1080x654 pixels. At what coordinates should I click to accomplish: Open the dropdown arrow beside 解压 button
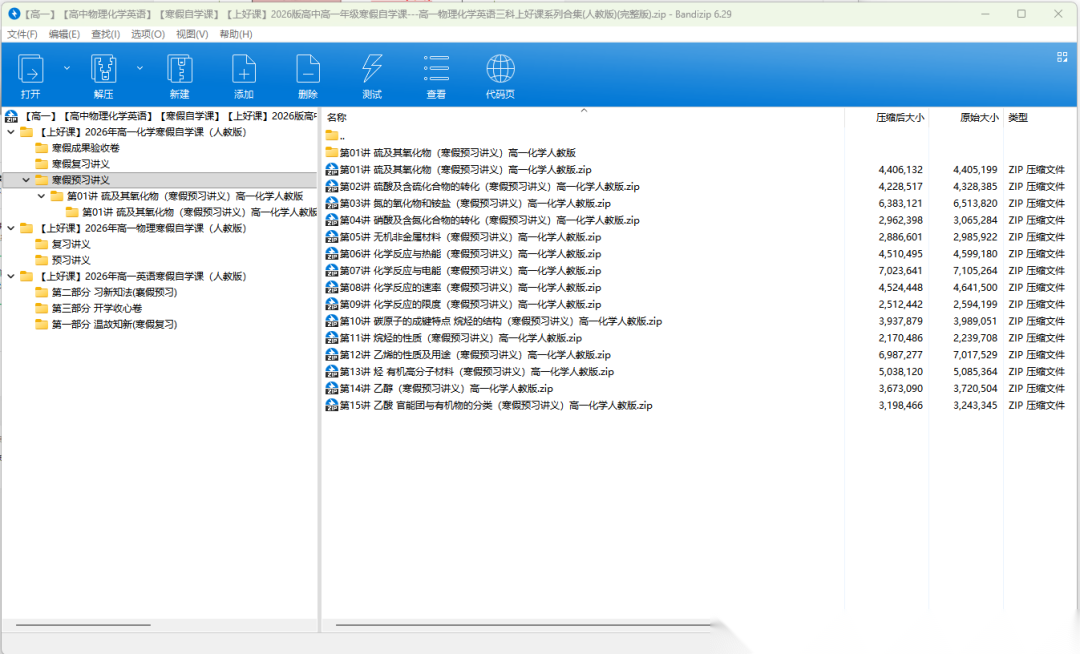pos(140,68)
